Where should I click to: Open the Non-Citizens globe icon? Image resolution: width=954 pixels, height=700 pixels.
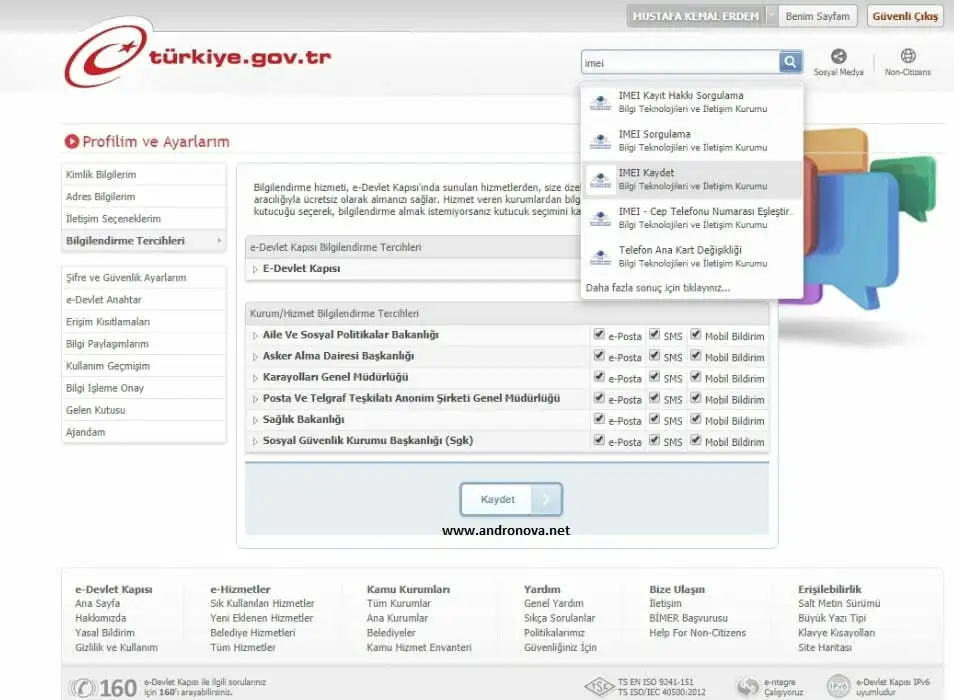908,56
